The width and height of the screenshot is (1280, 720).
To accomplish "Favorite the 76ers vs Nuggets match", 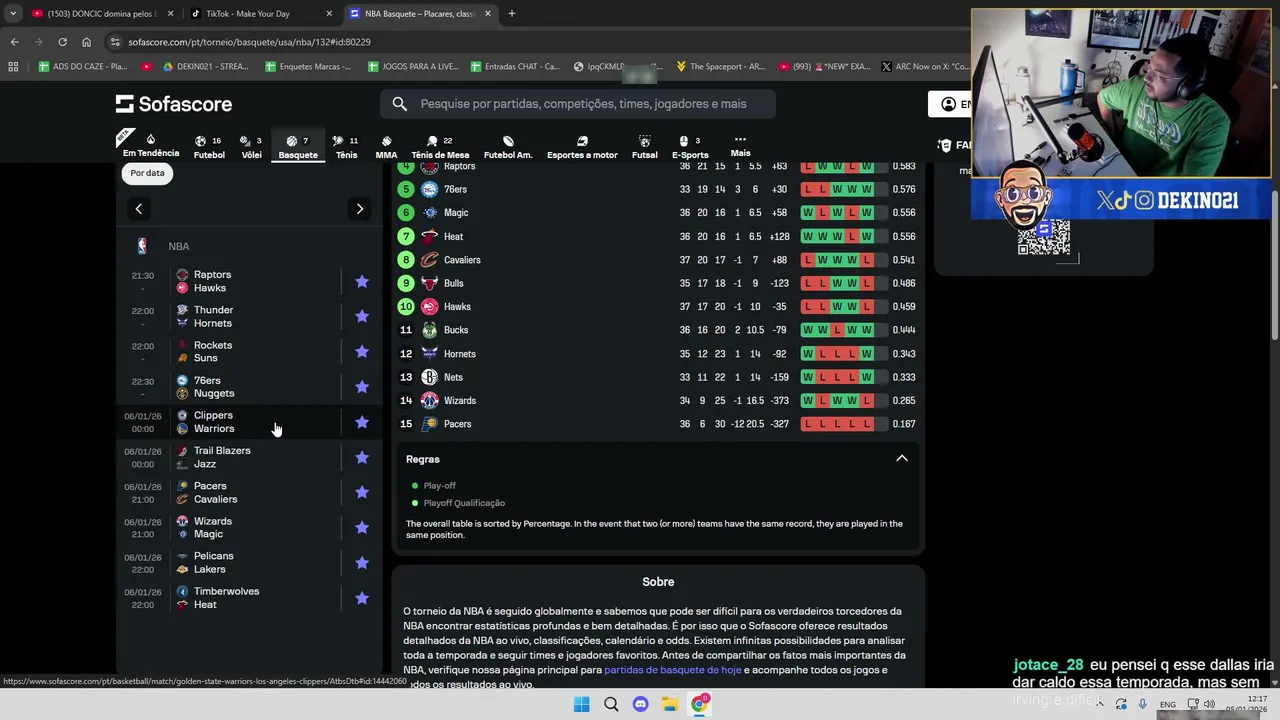I will tap(362, 387).
